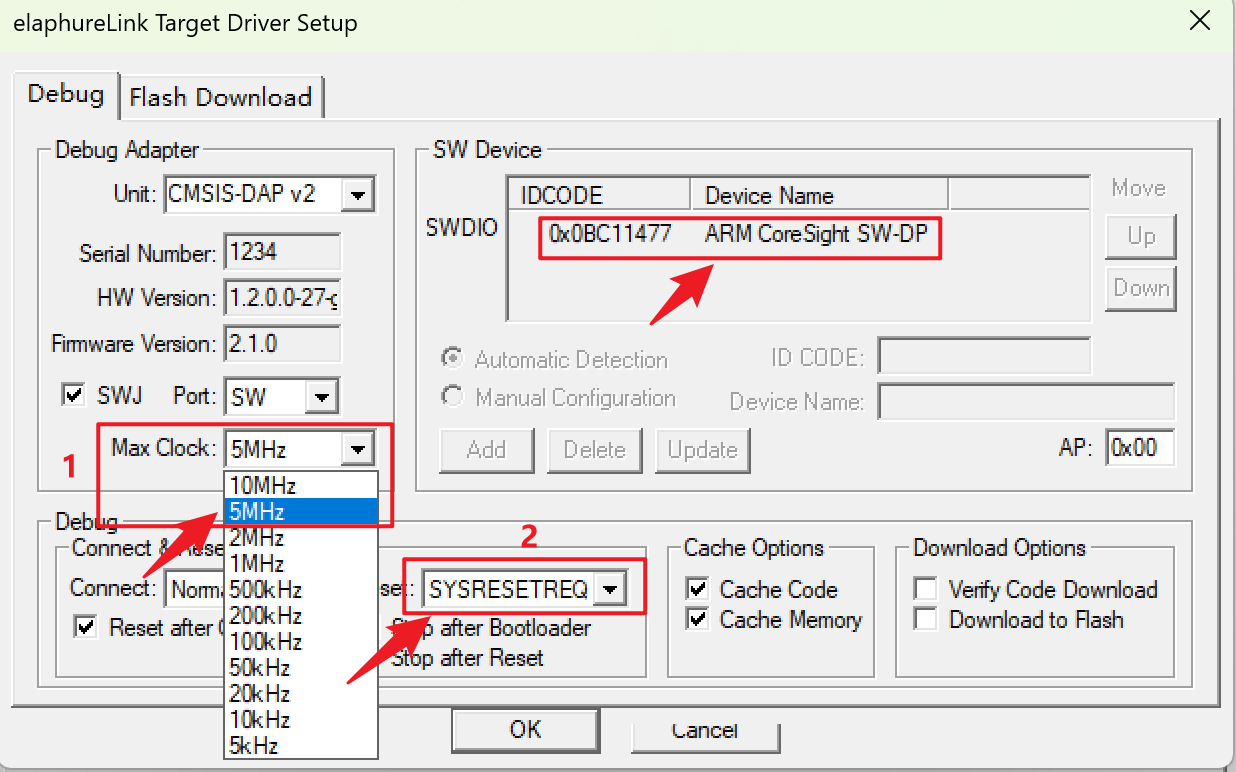Collapse the Max Clock dropdown arrow
This screenshot has height=772, width=1236.
(358, 450)
